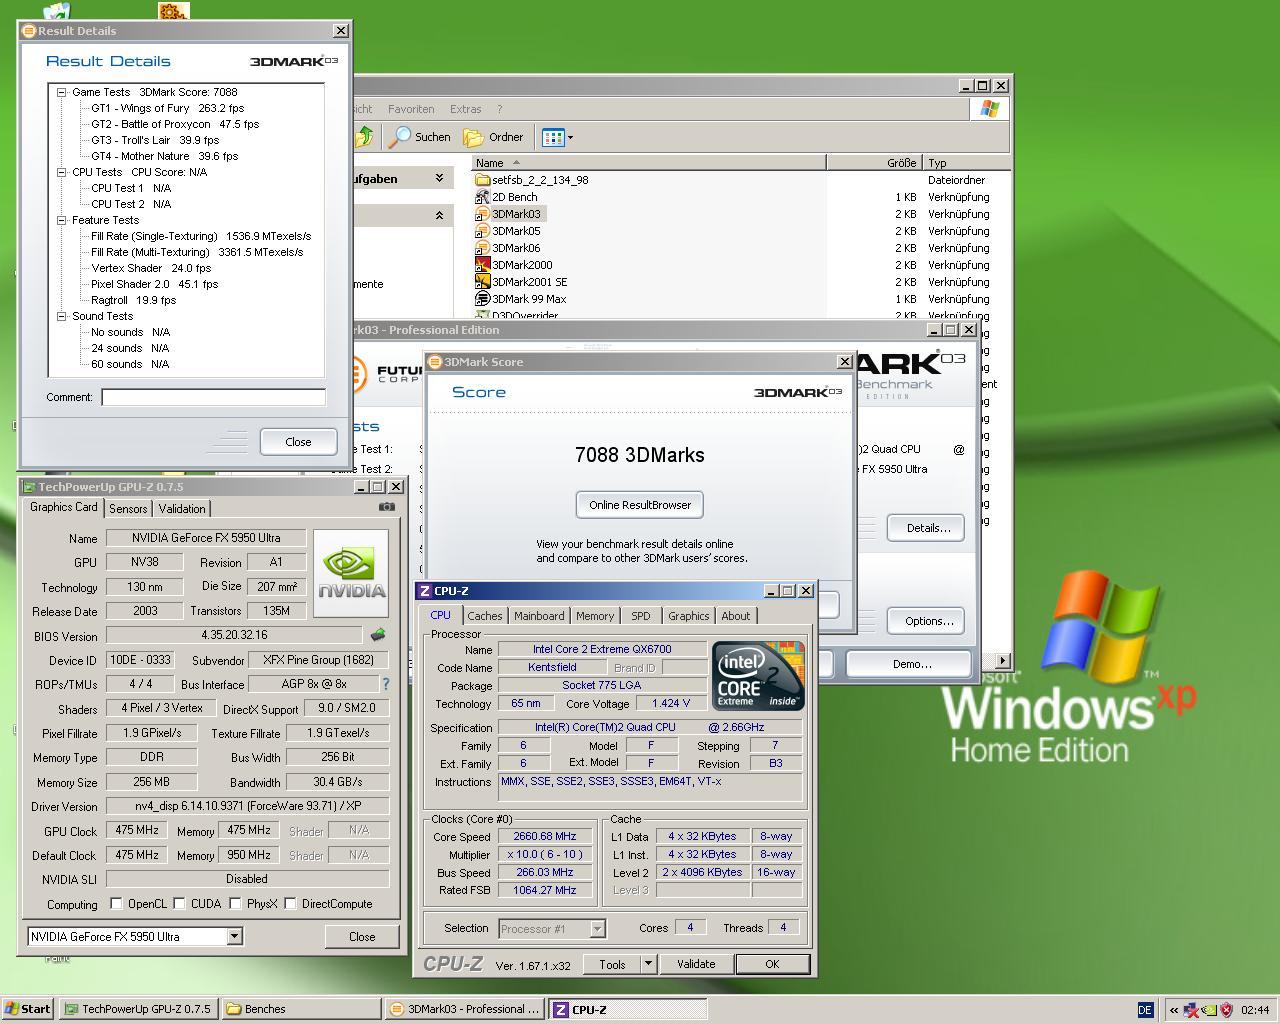Toggle the Ordner folders pane button
The width and height of the screenshot is (1280, 1024).
pyautogui.click(x=494, y=137)
